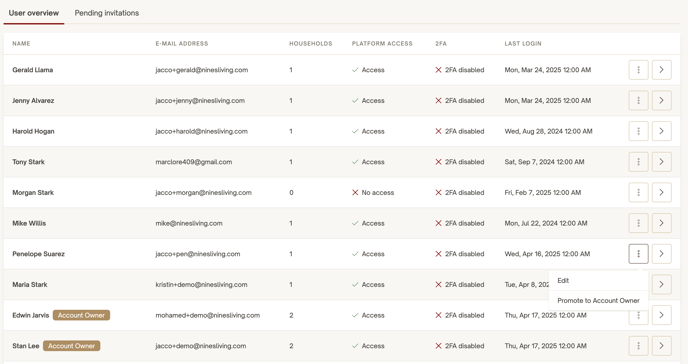
Task: Open Morgan Stark's details with arrow button
Action: click(661, 193)
